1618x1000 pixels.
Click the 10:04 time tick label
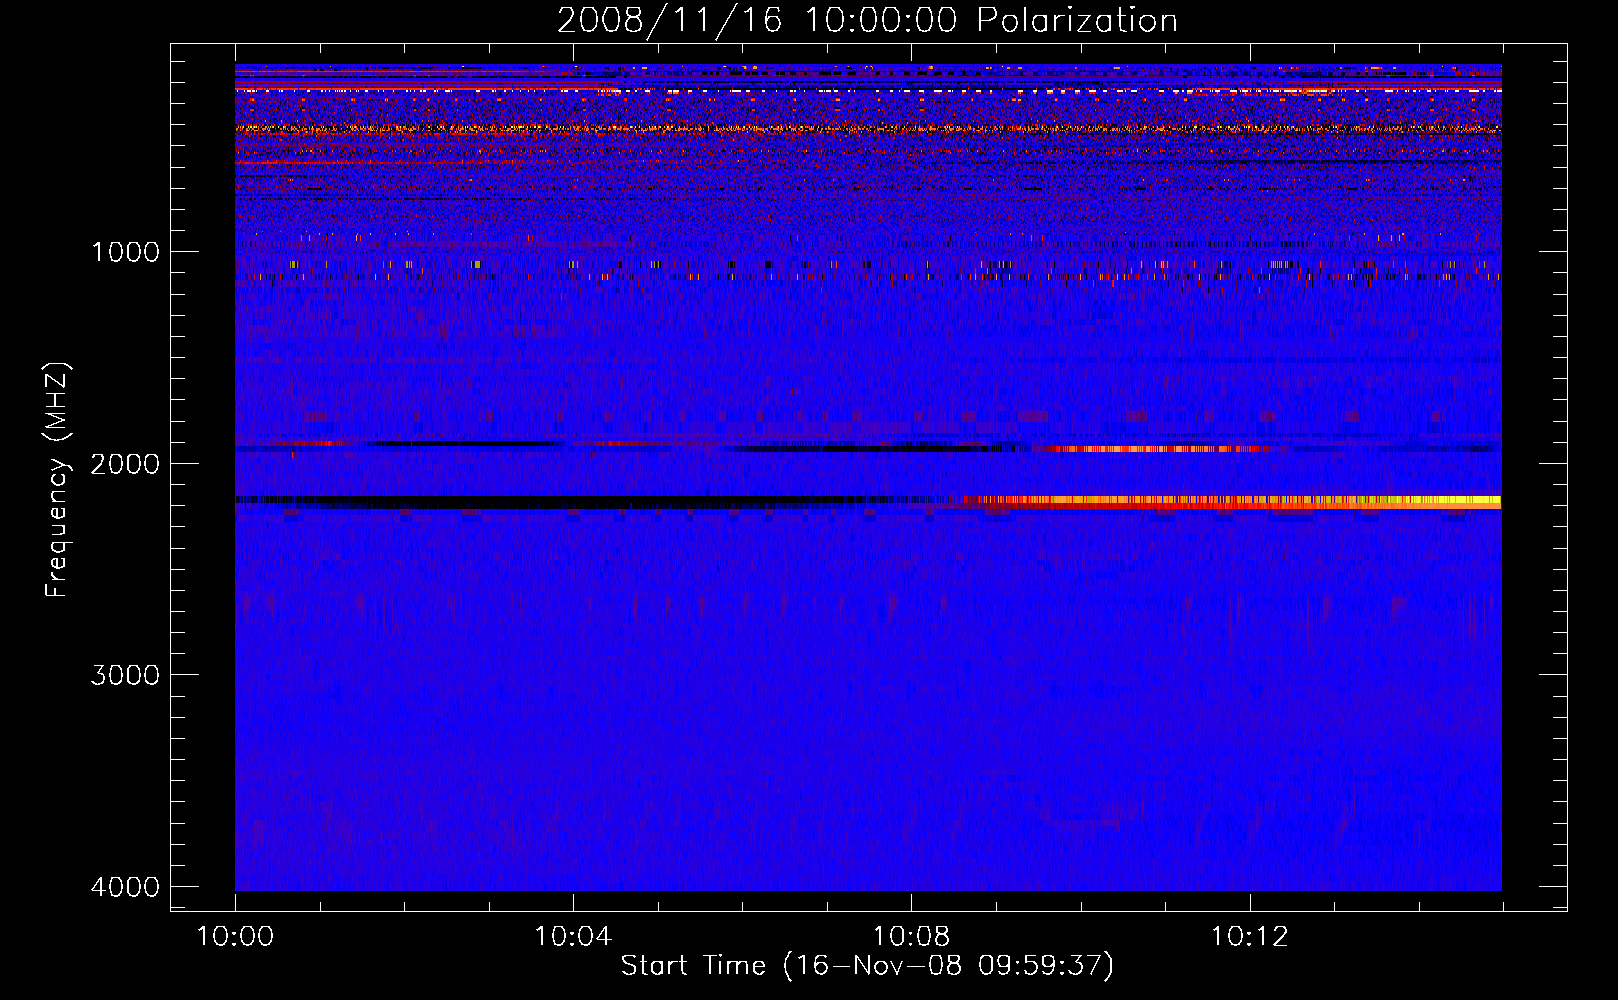tap(573, 937)
